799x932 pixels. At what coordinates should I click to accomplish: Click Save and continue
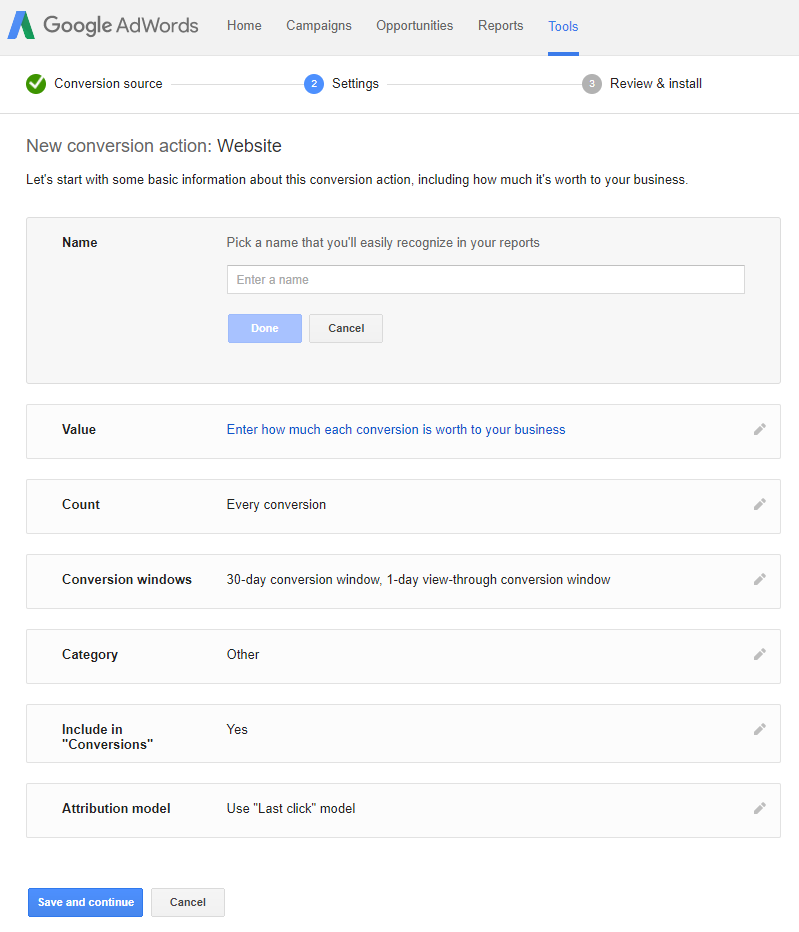point(86,902)
